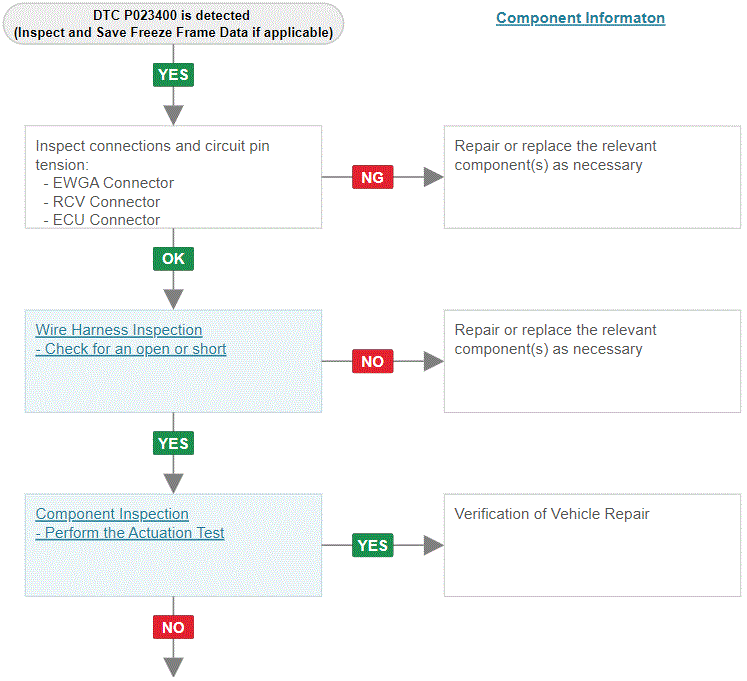Click the Perform the Actuation Test link
Screen dimensions: 747x681
tap(130, 533)
